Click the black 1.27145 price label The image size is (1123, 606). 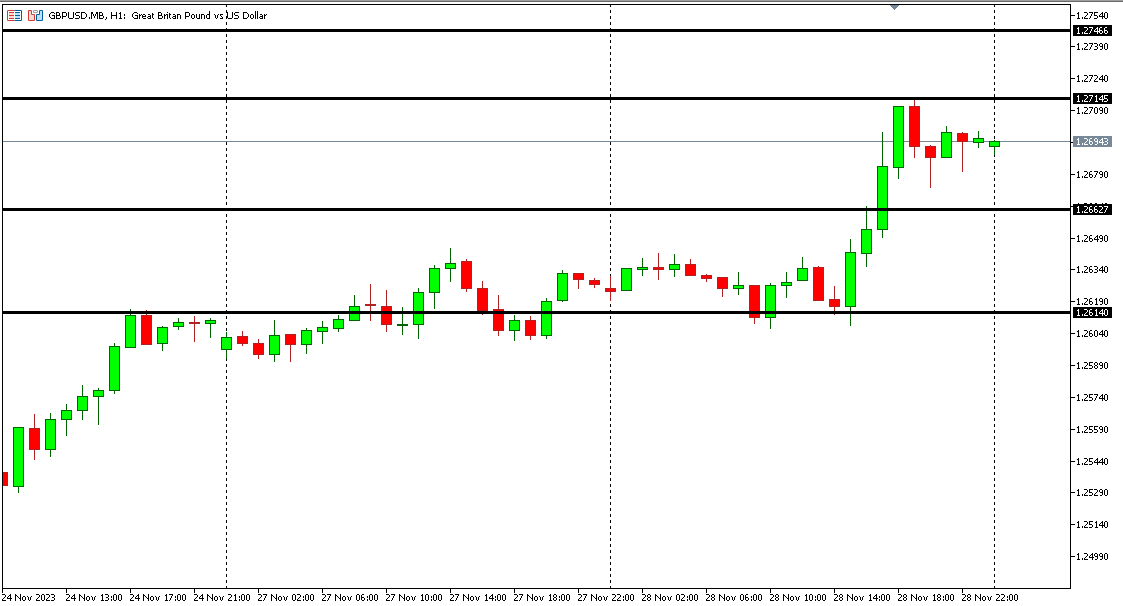tap(1092, 98)
